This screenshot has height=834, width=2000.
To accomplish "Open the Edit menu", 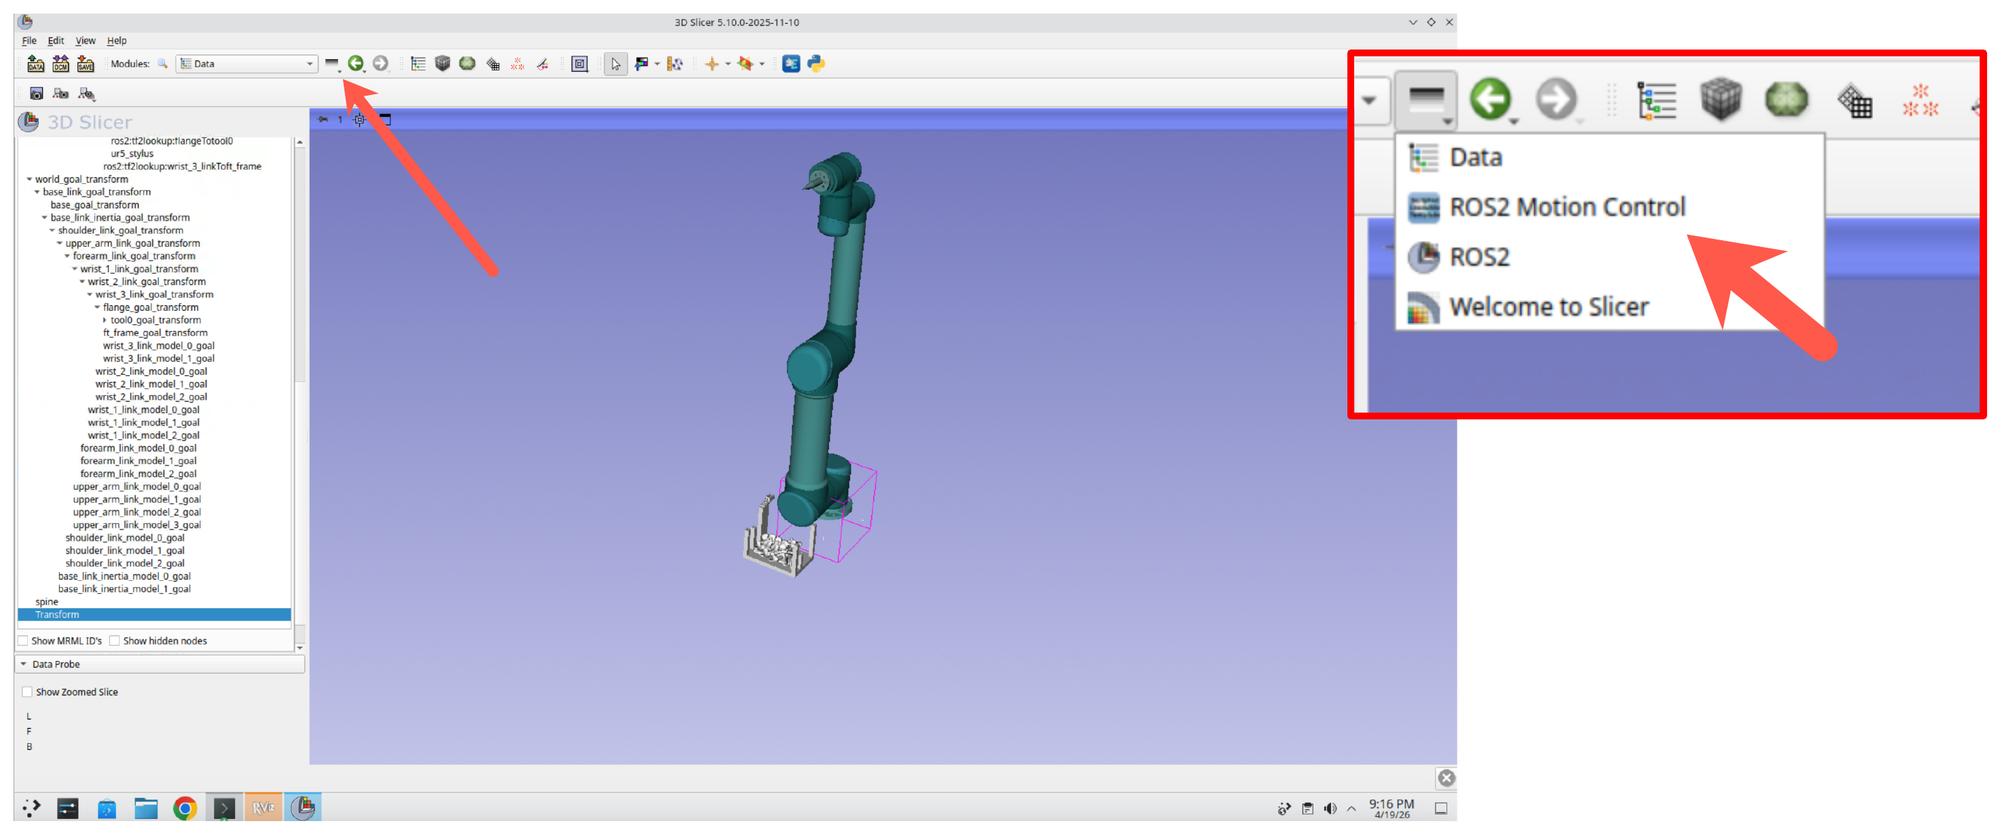I will (x=56, y=41).
